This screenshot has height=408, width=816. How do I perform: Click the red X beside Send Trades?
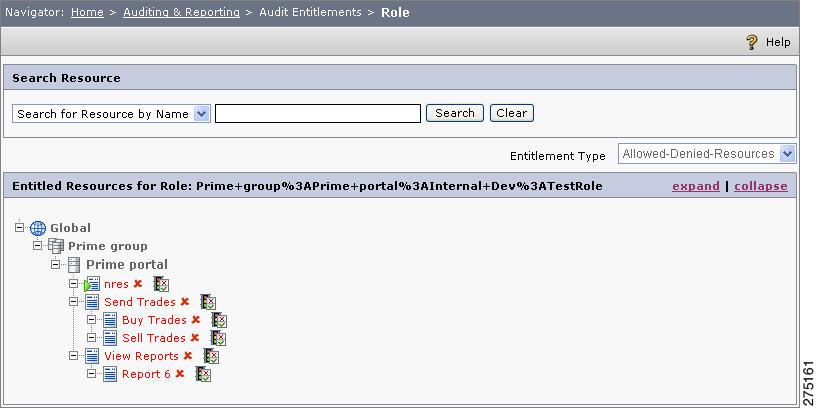pyautogui.click(x=184, y=301)
